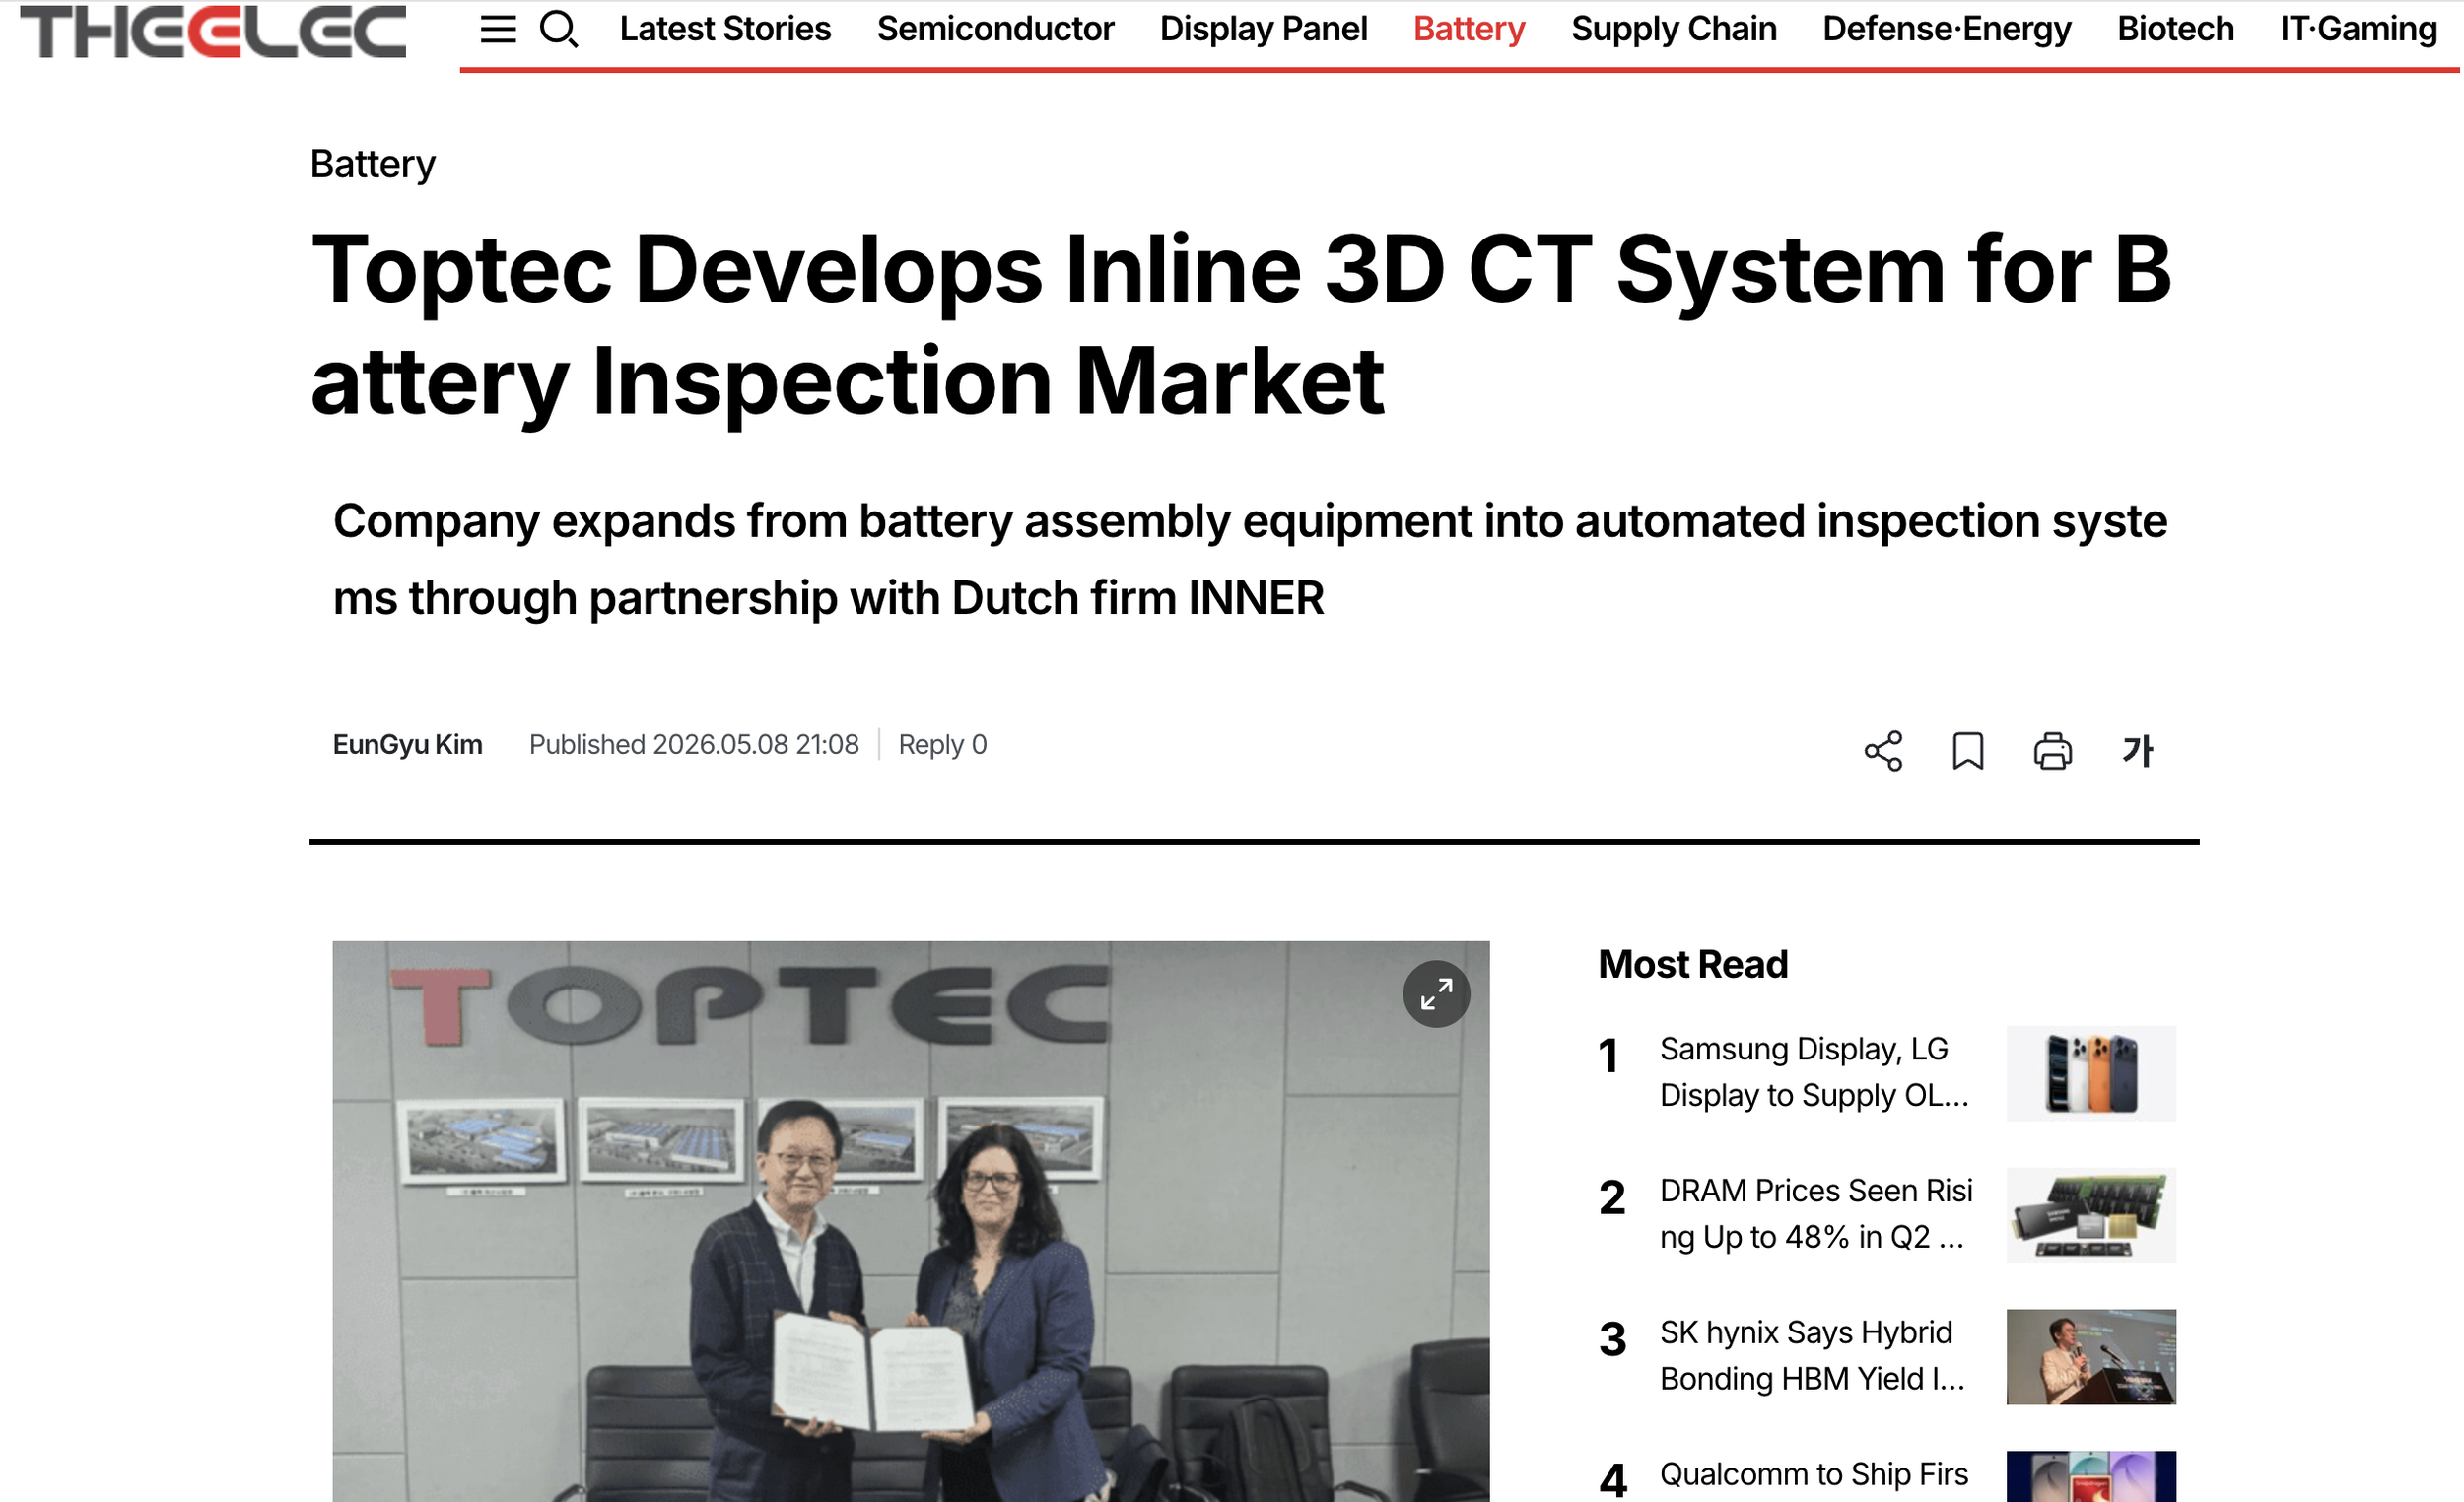Click the Battery category label above headline

point(372,164)
